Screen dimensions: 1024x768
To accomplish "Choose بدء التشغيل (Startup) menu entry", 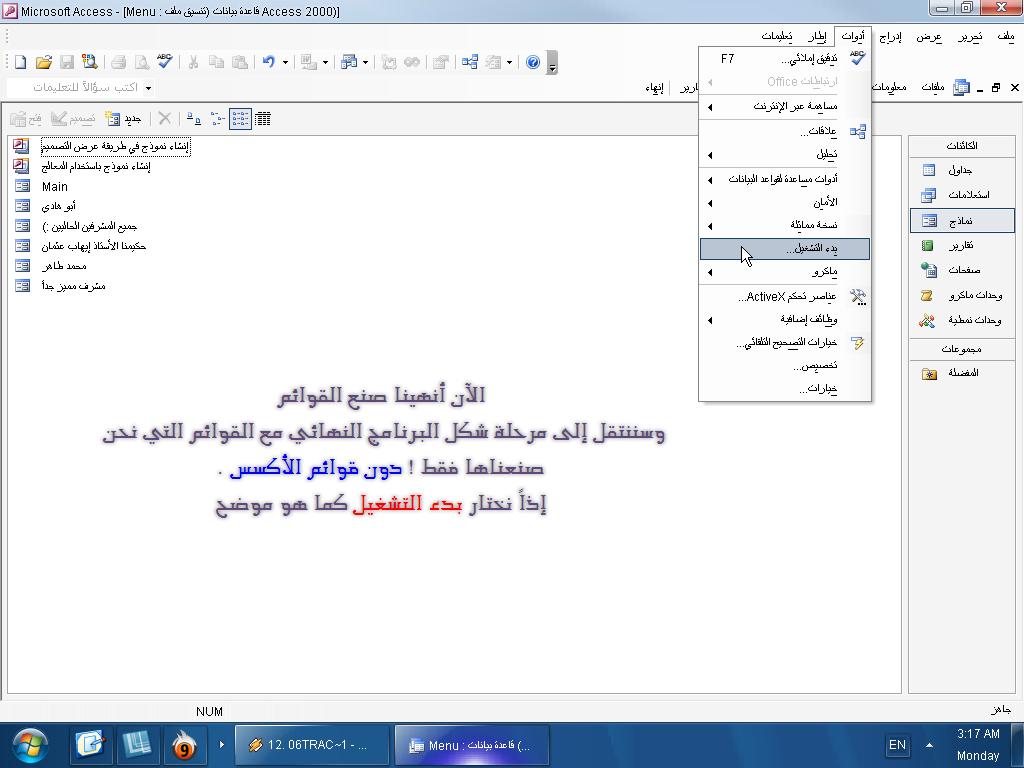I will [785, 249].
